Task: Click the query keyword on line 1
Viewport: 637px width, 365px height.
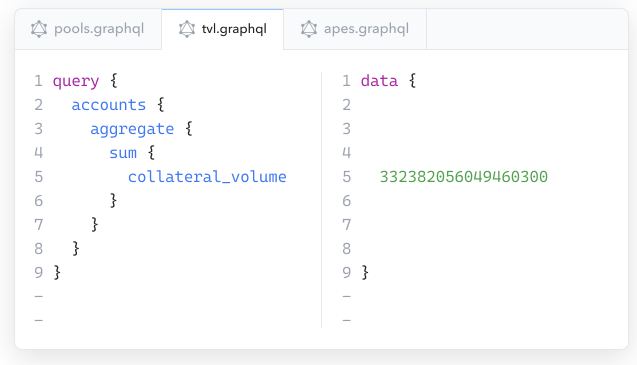Action: click(x=76, y=81)
